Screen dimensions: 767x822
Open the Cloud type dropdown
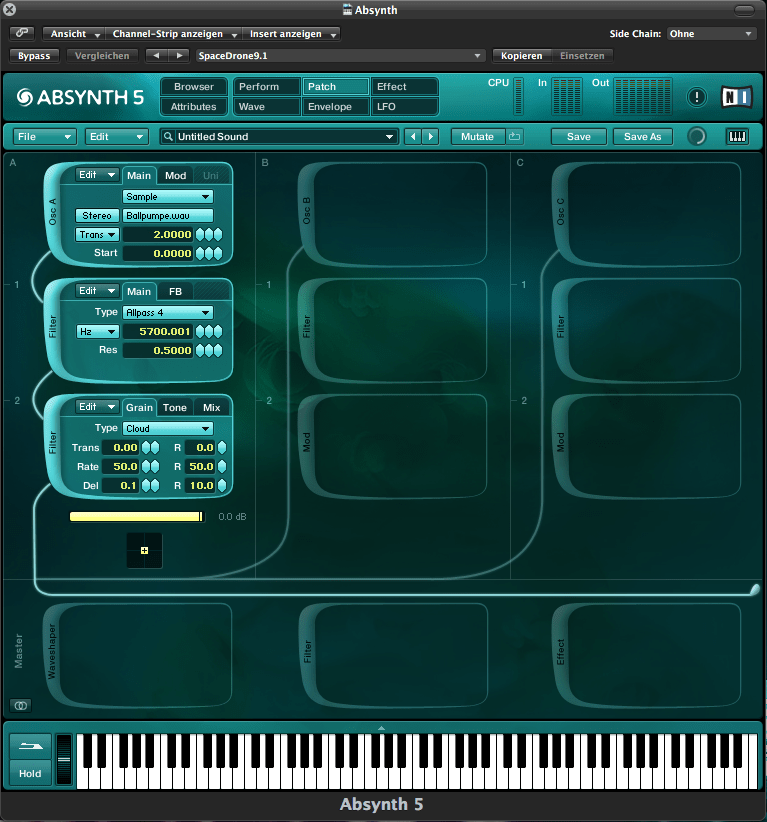(x=167, y=428)
